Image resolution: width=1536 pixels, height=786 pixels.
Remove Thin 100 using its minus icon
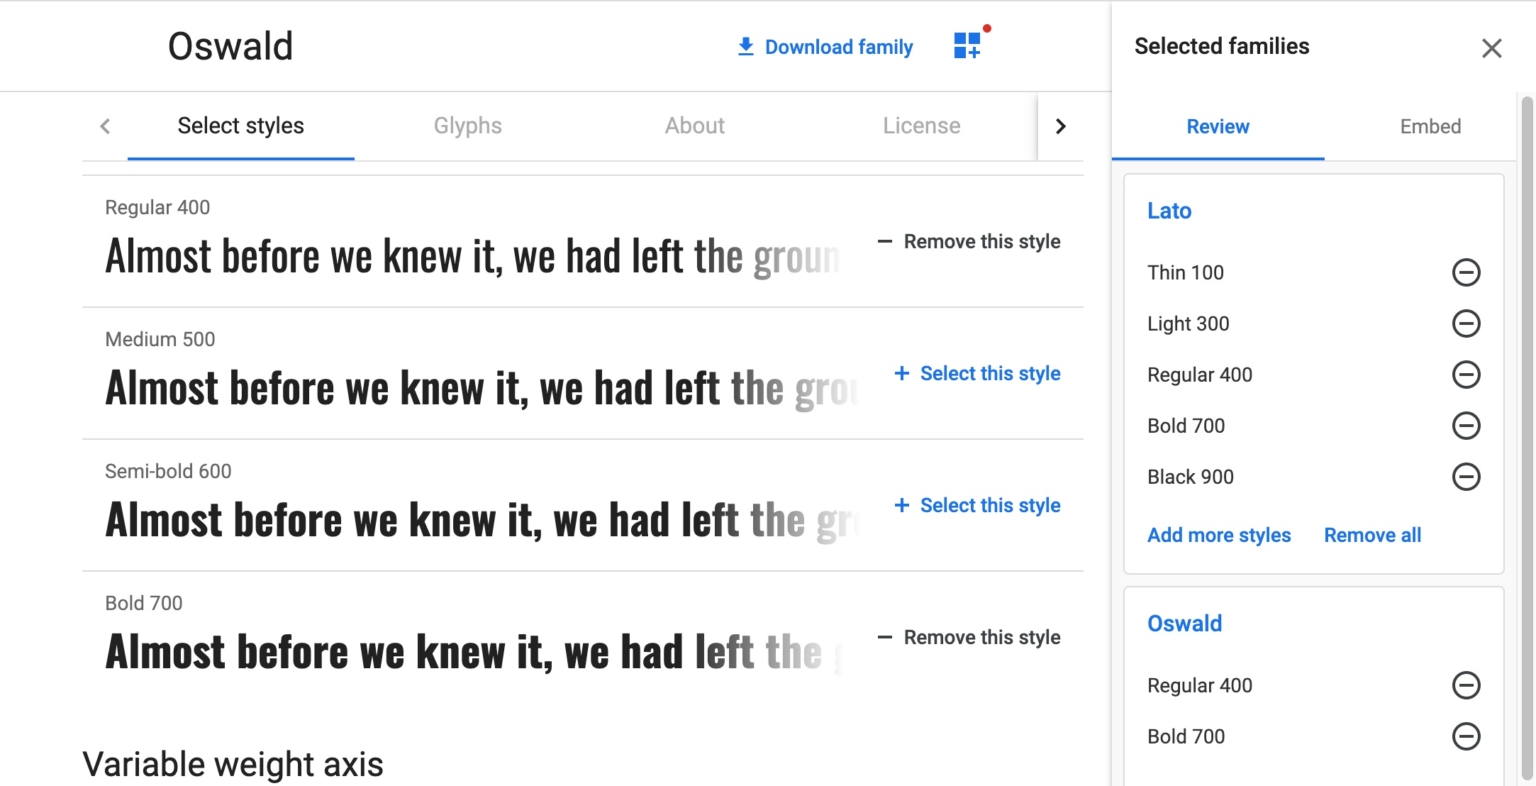(1466, 272)
